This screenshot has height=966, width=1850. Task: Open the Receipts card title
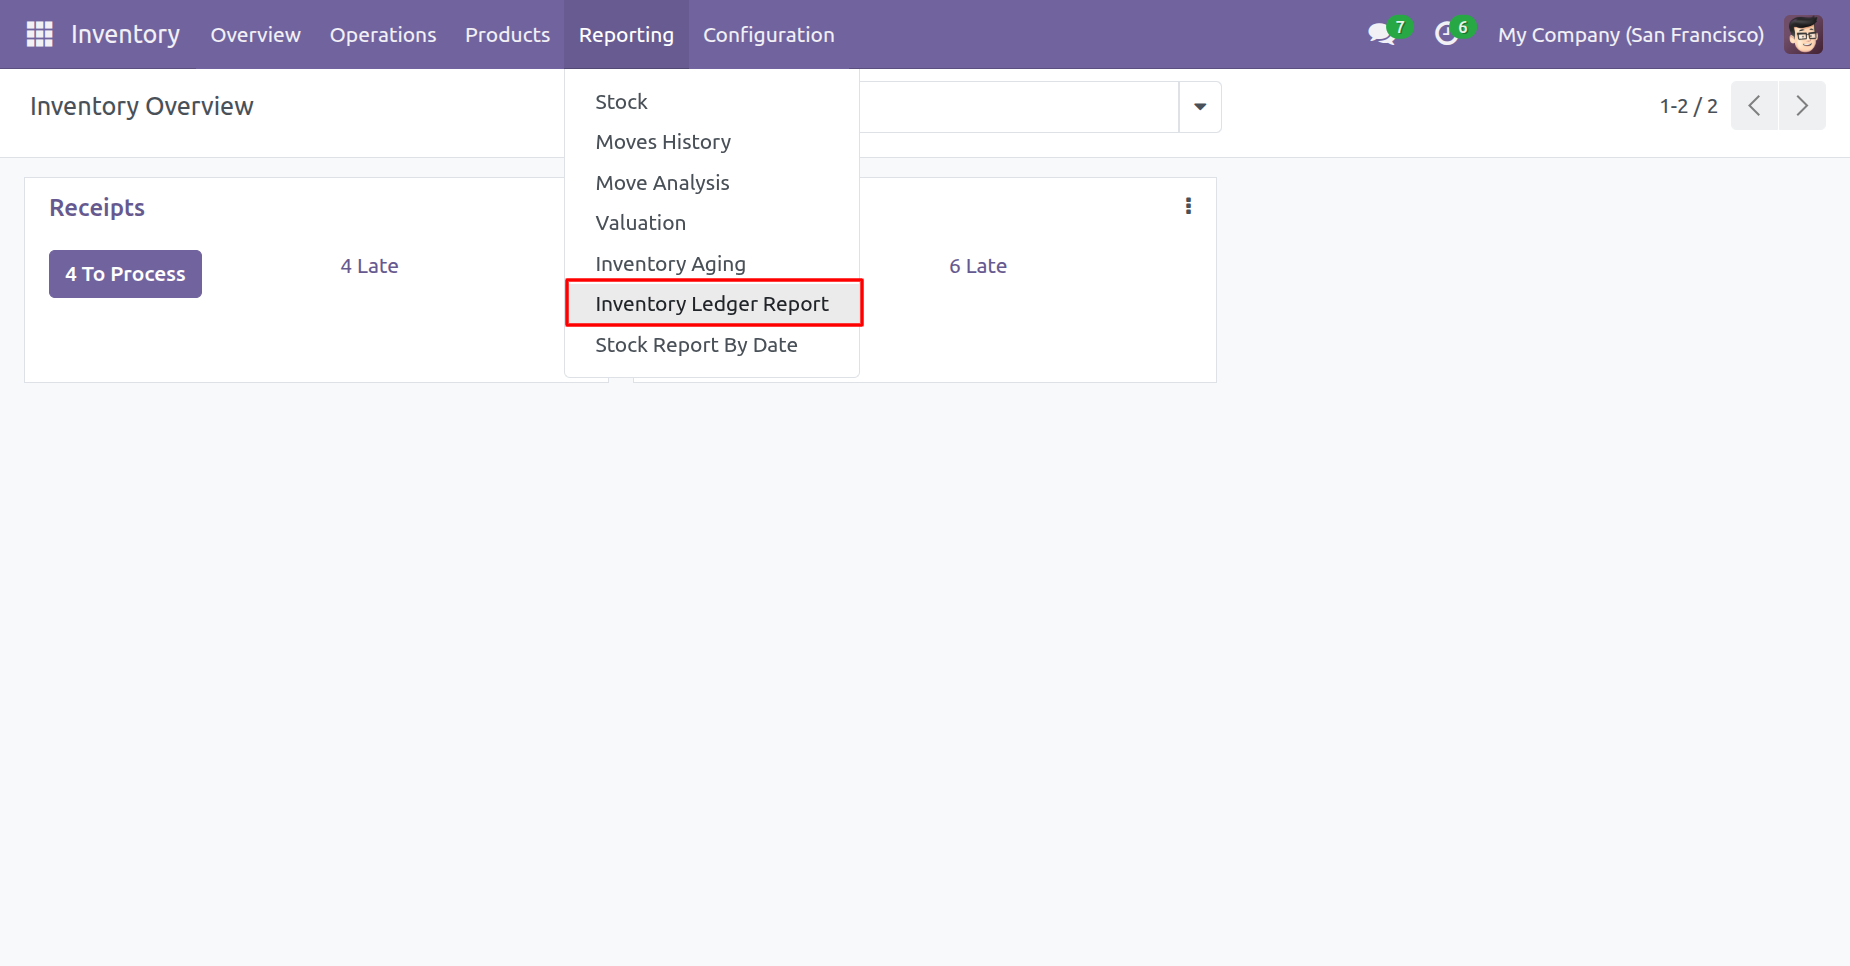[x=97, y=208]
